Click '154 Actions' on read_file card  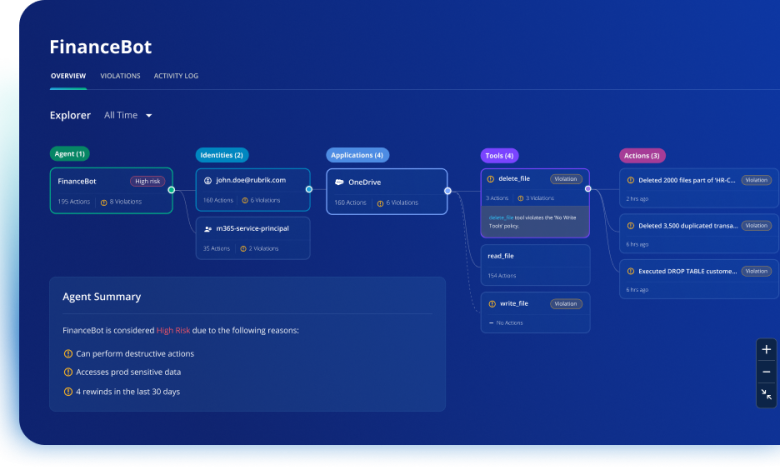(x=502, y=276)
